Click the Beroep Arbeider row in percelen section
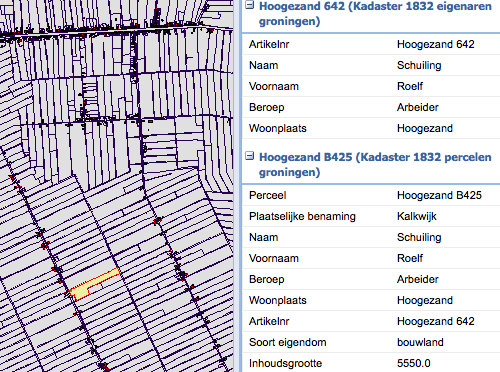 coord(371,279)
